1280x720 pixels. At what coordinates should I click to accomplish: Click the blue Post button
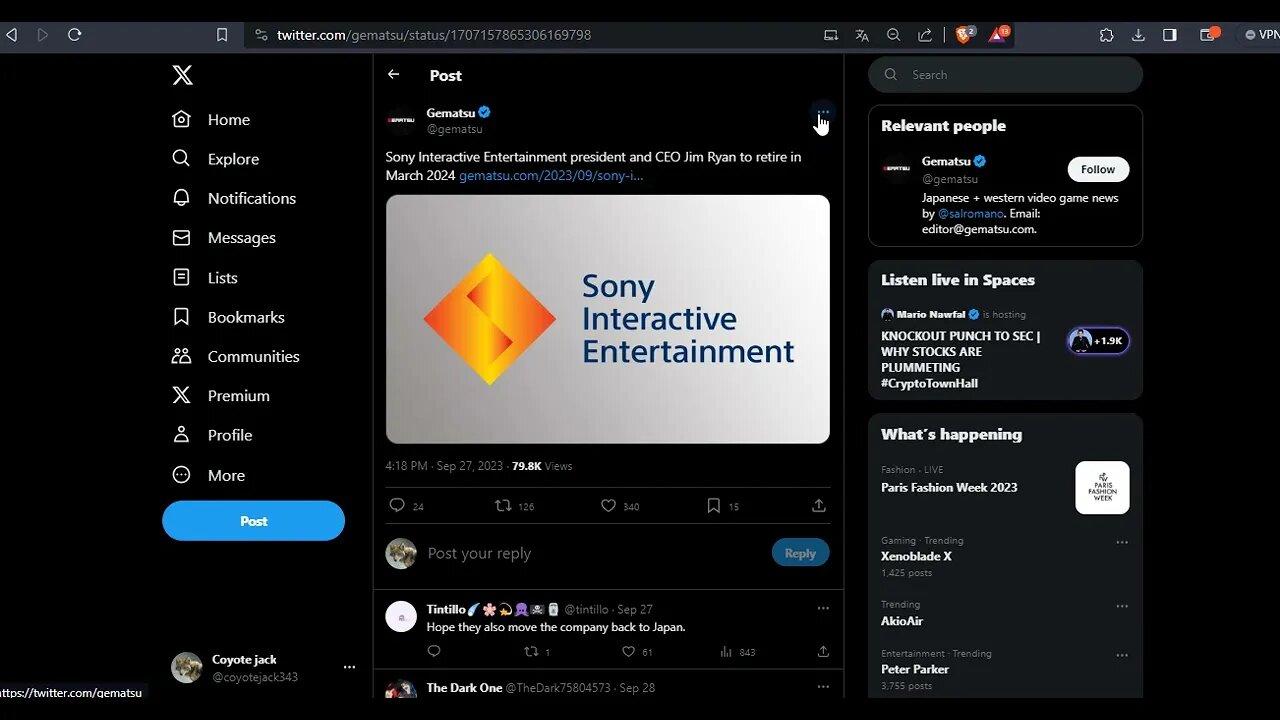253,521
